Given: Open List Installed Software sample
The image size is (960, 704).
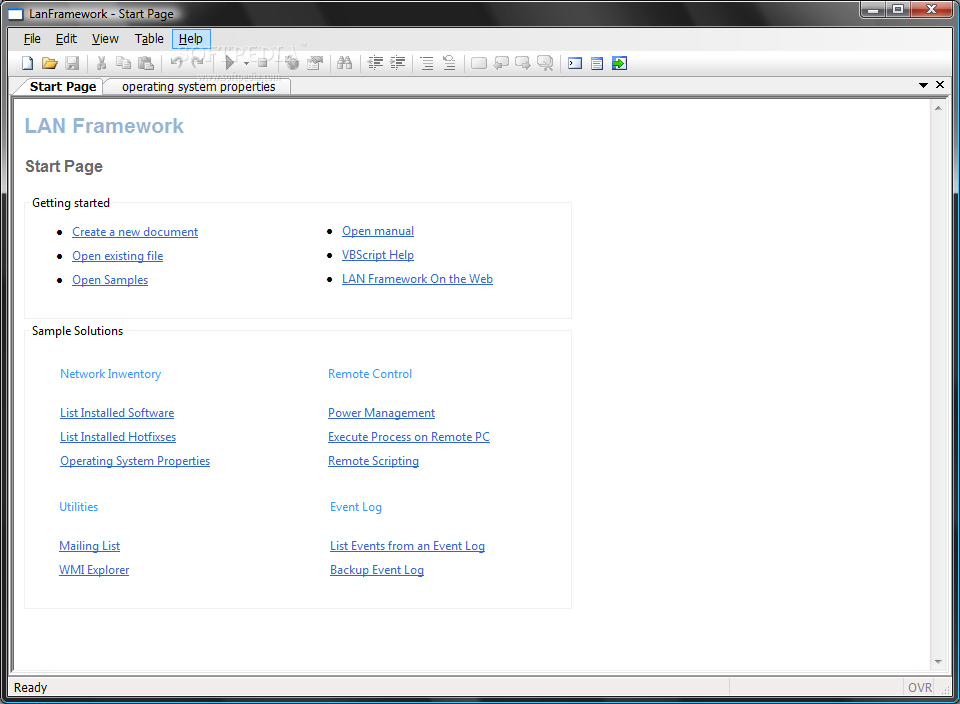Looking at the screenshot, I should 117,413.
